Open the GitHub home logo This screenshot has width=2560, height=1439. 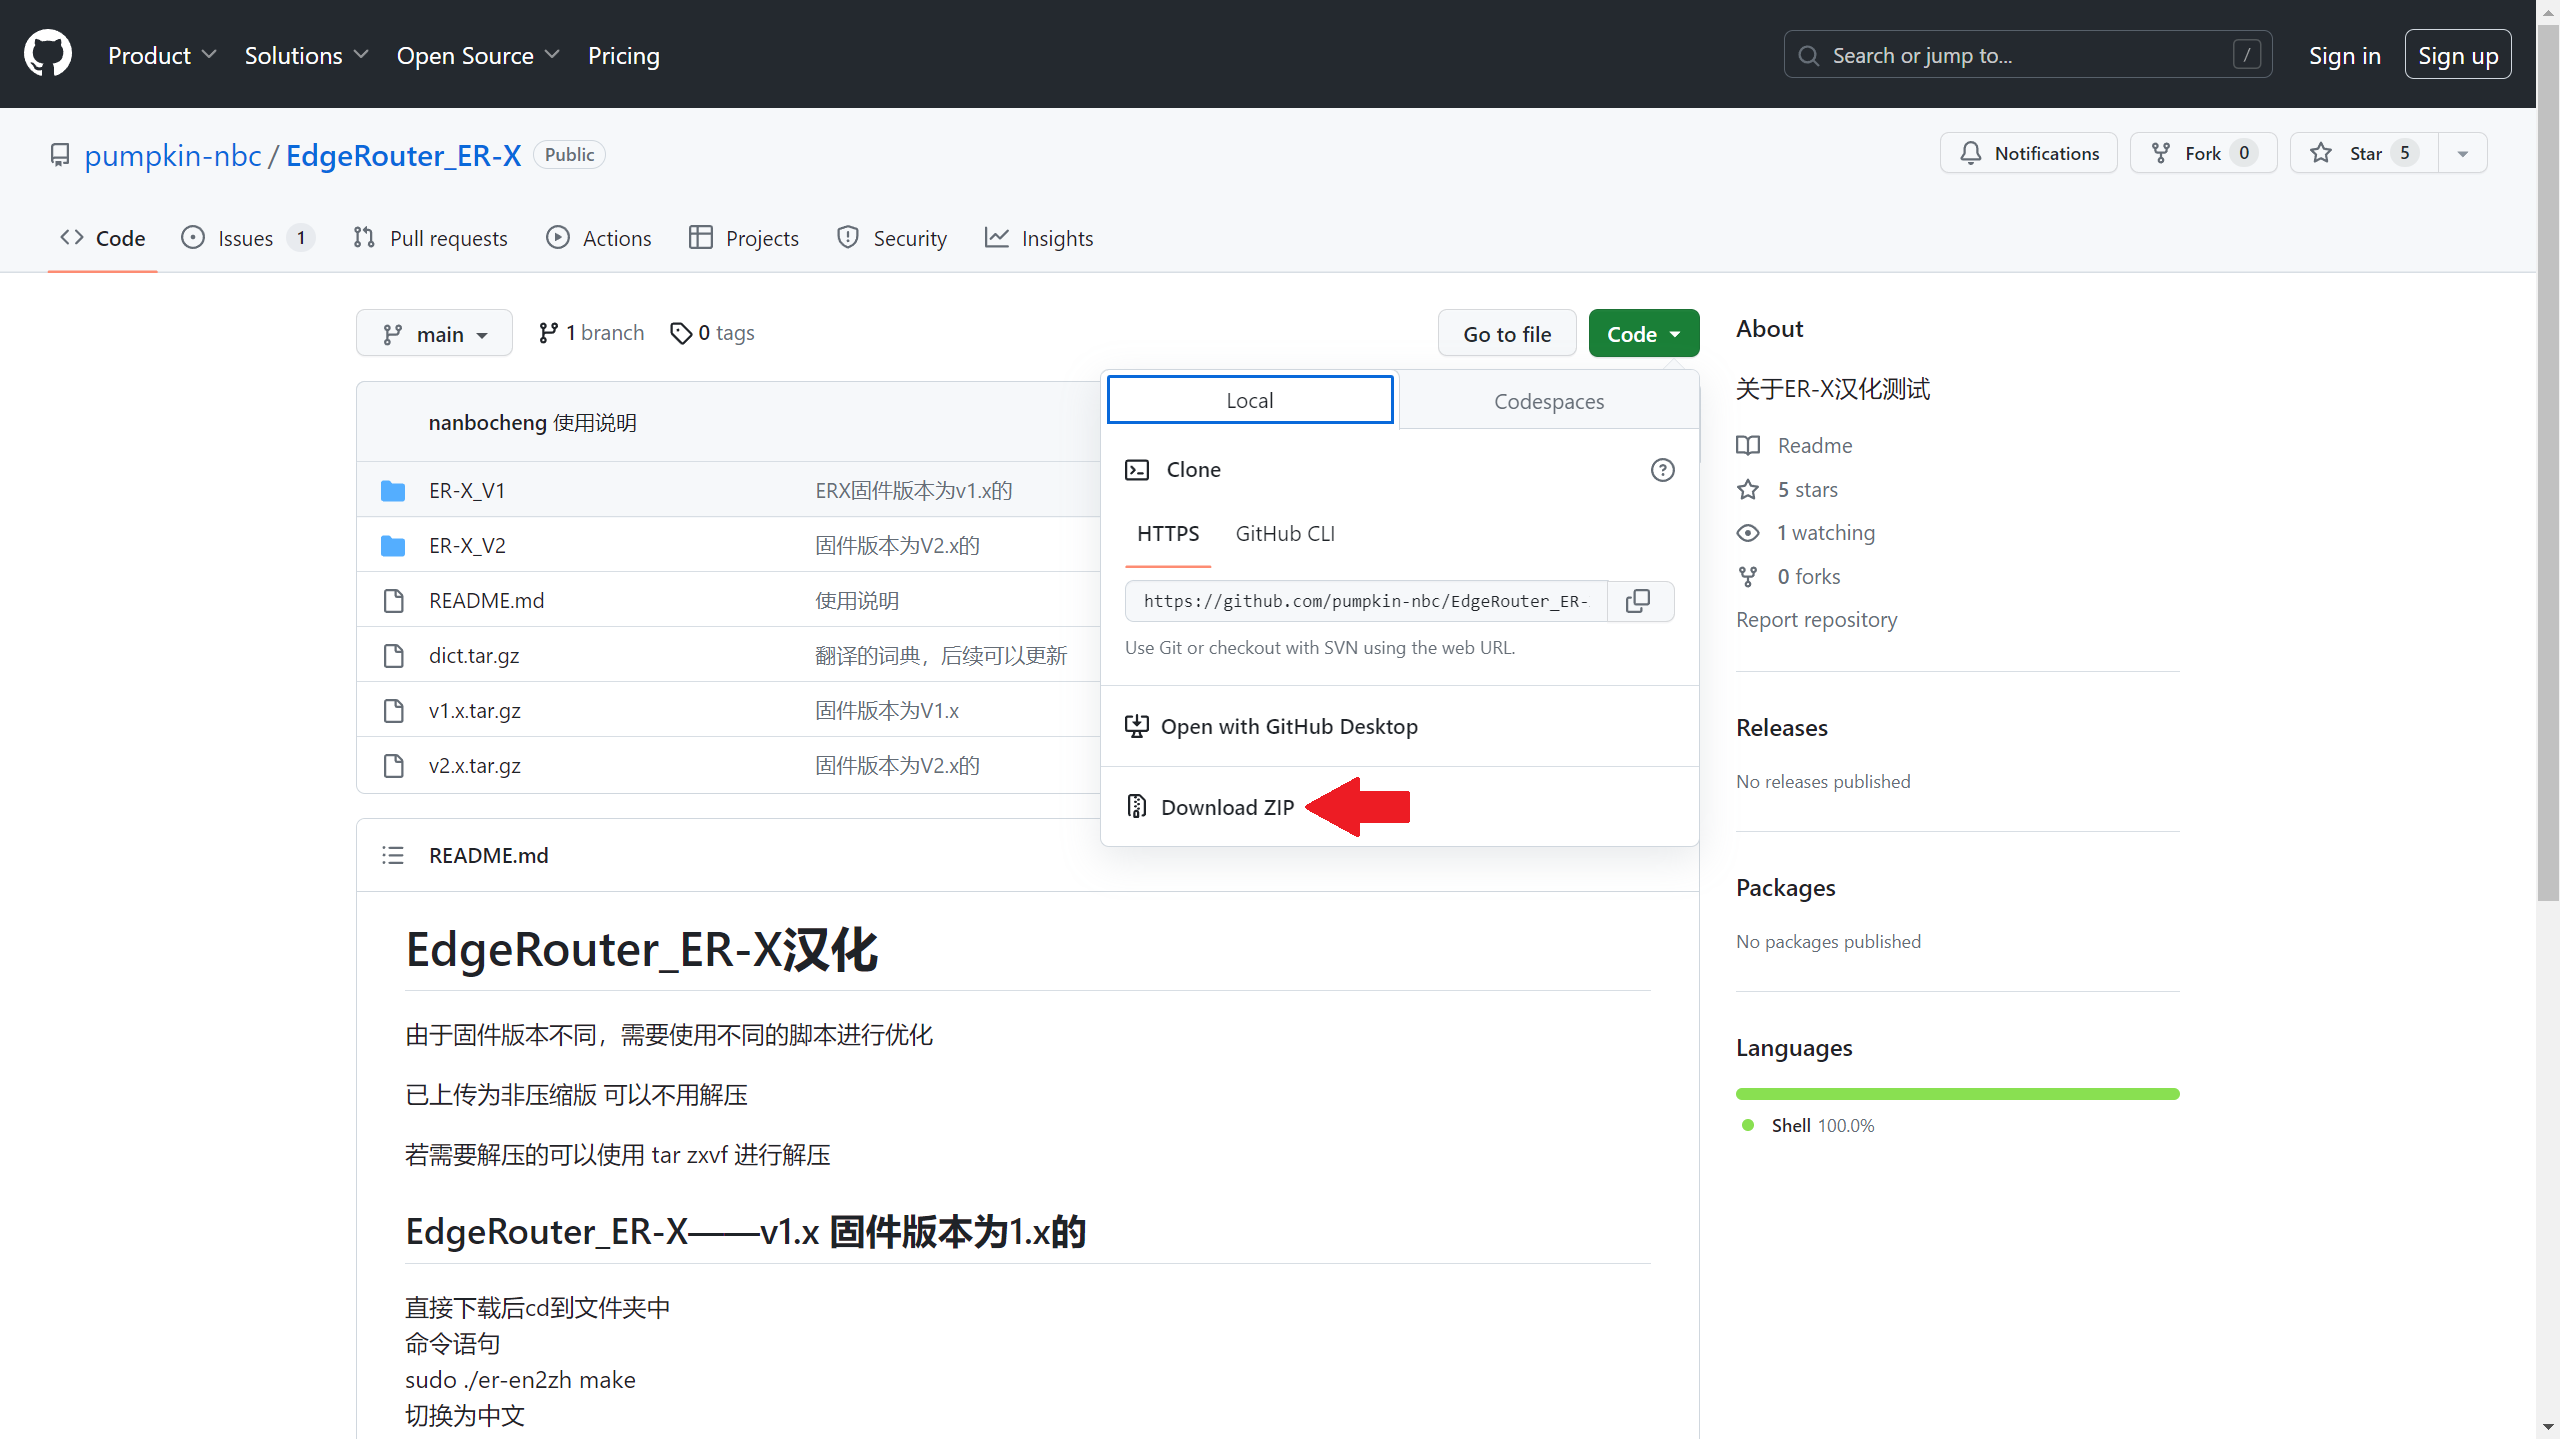(x=47, y=53)
